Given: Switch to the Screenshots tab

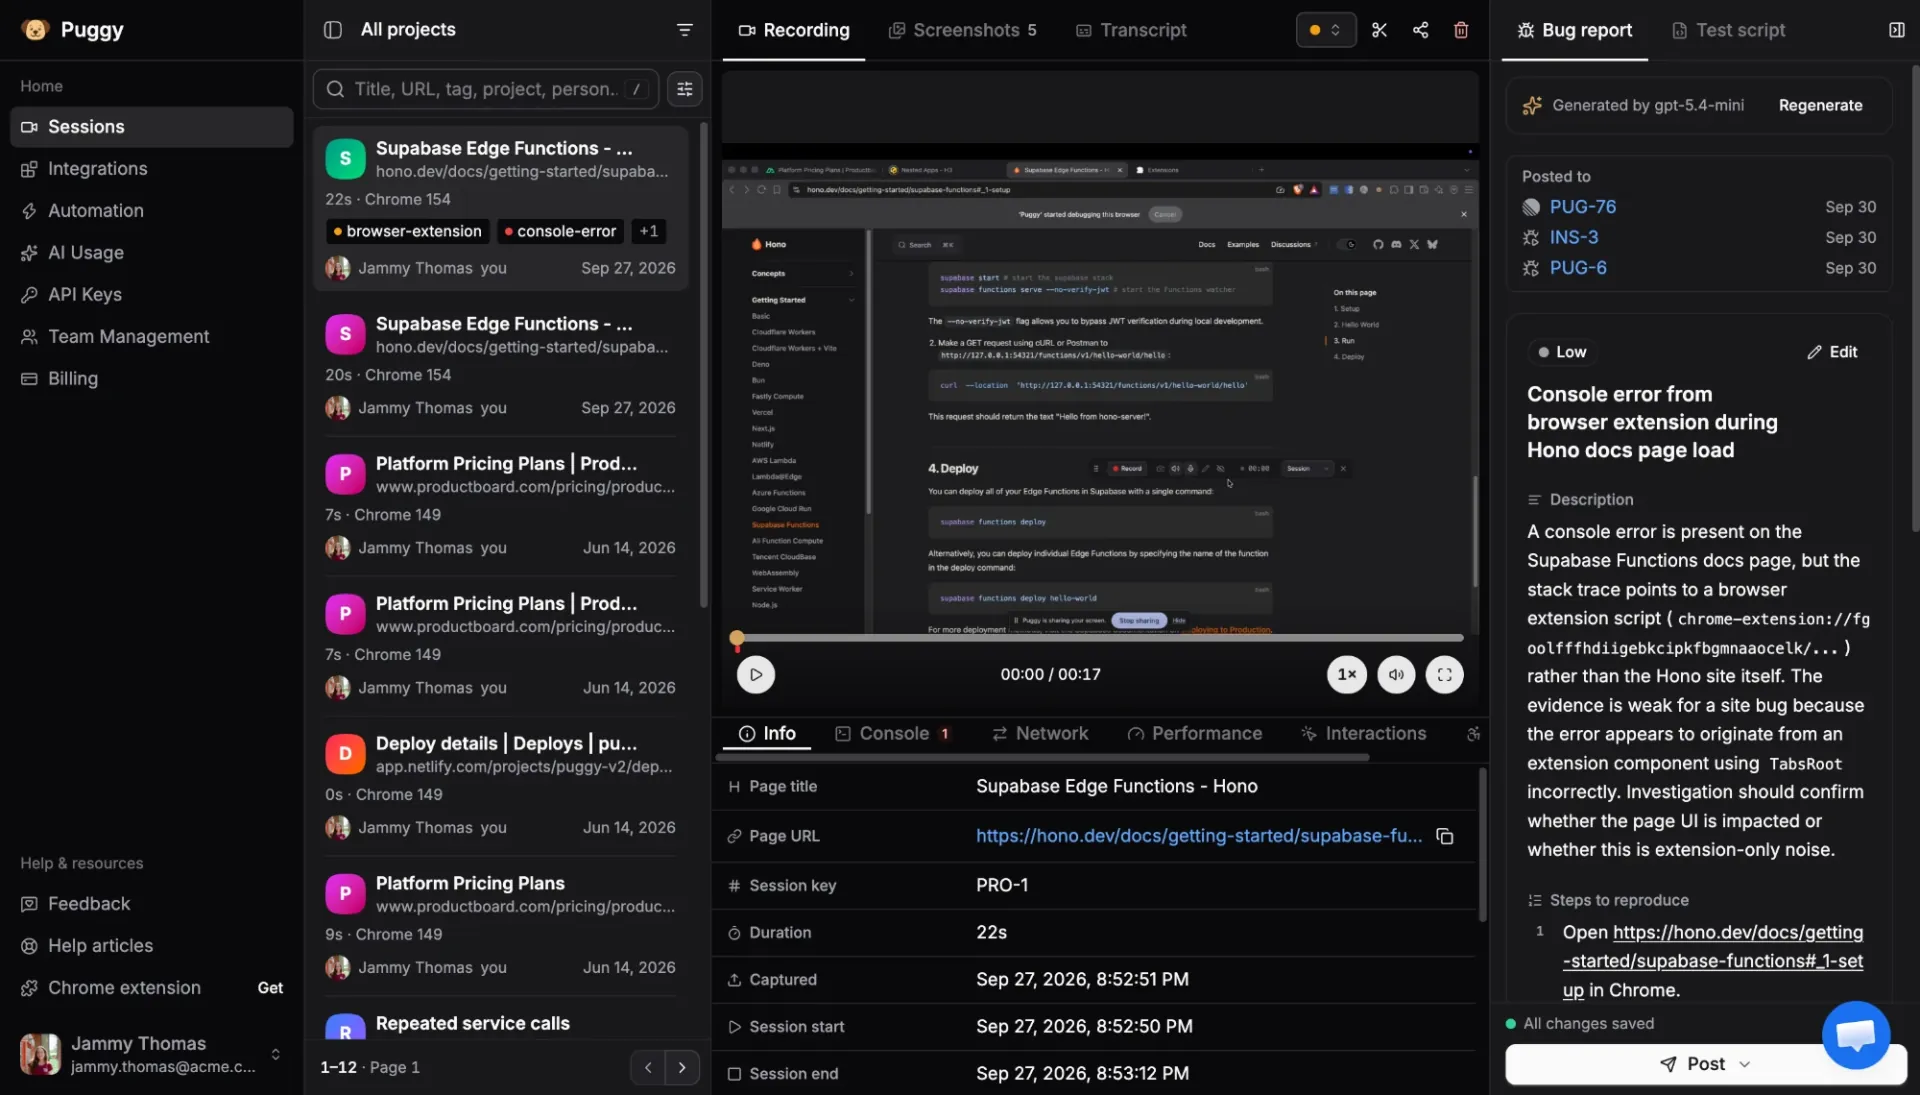Looking at the screenshot, I should 963,30.
